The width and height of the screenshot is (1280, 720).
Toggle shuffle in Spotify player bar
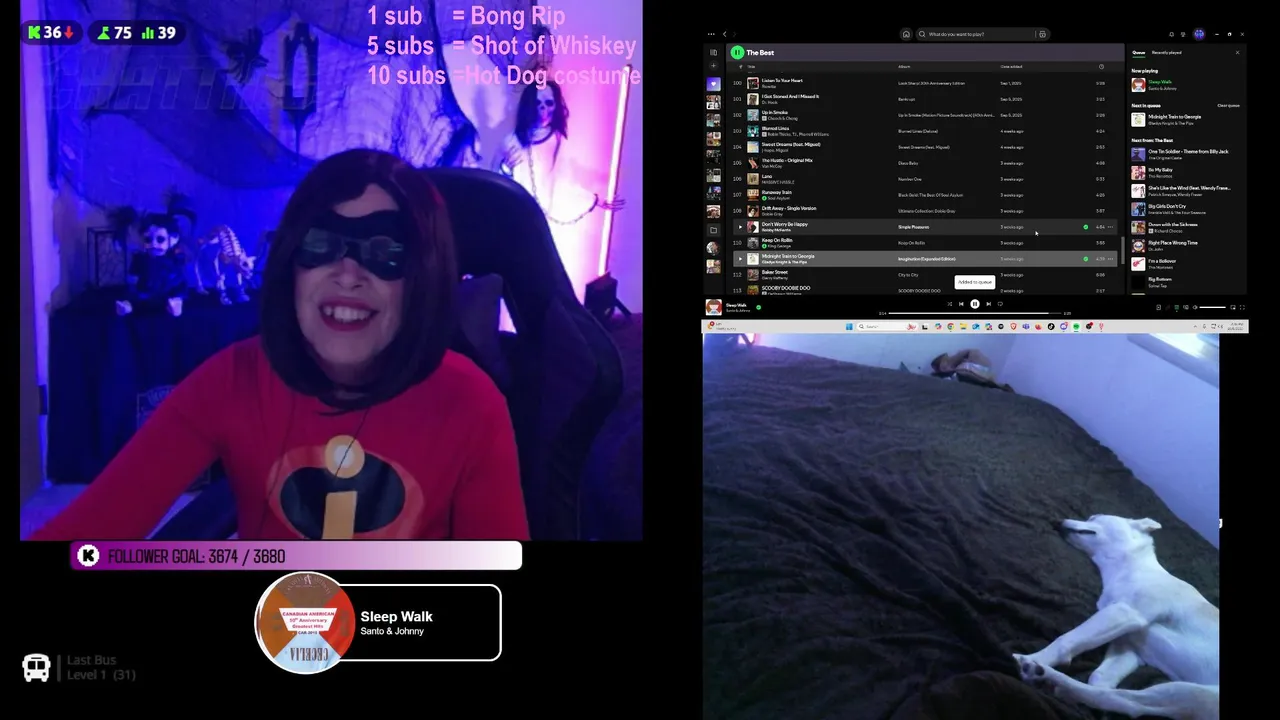click(x=950, y=304)
